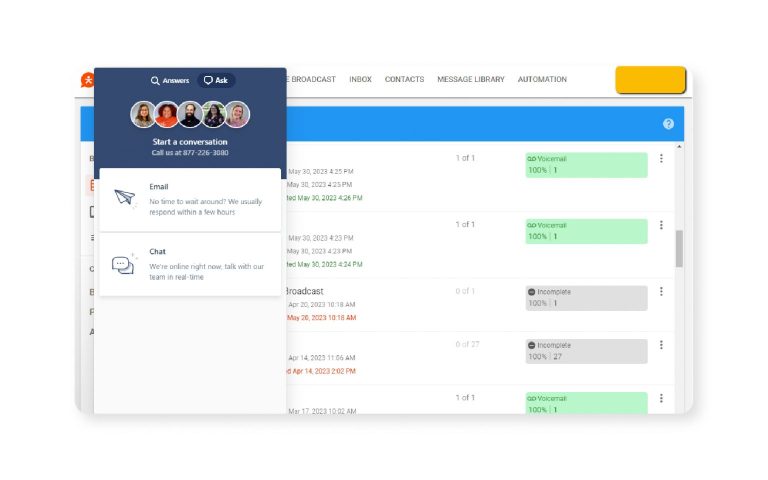This screenshot has height=480, width=768.
Task: Open options menu for May 30 4:25 PM broadcast
Action: pyautogui.click(x=661, y=159)
